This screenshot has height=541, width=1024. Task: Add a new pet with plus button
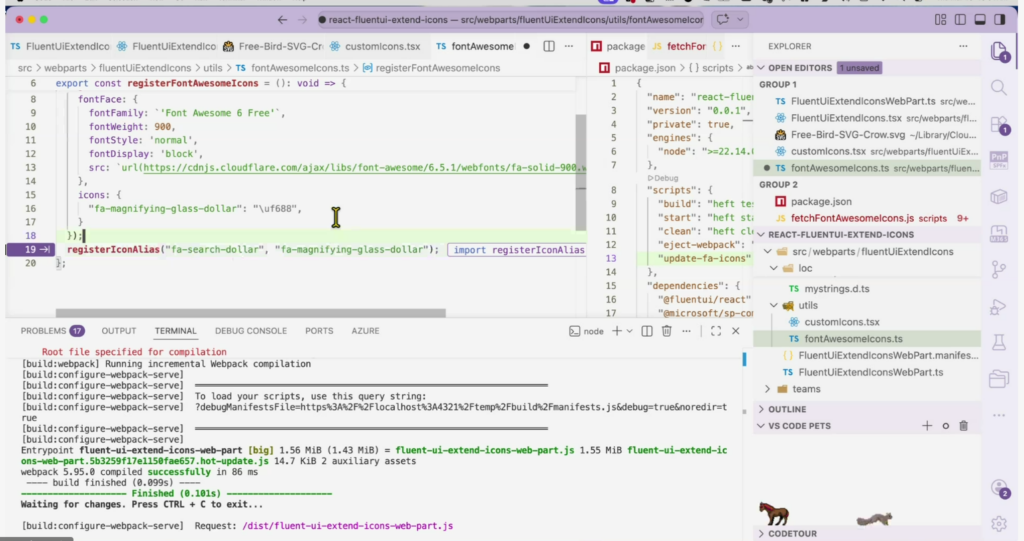(926, 426)
